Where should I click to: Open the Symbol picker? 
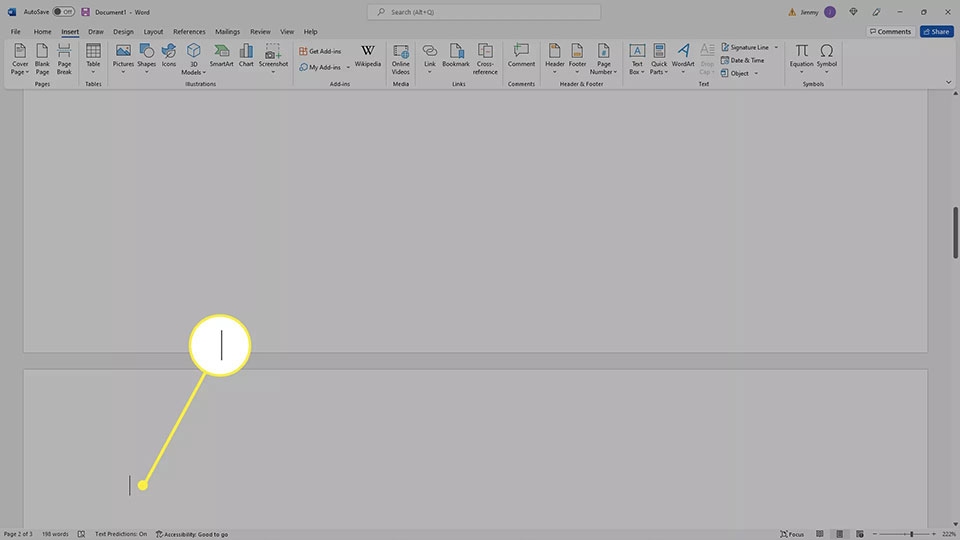826,59
